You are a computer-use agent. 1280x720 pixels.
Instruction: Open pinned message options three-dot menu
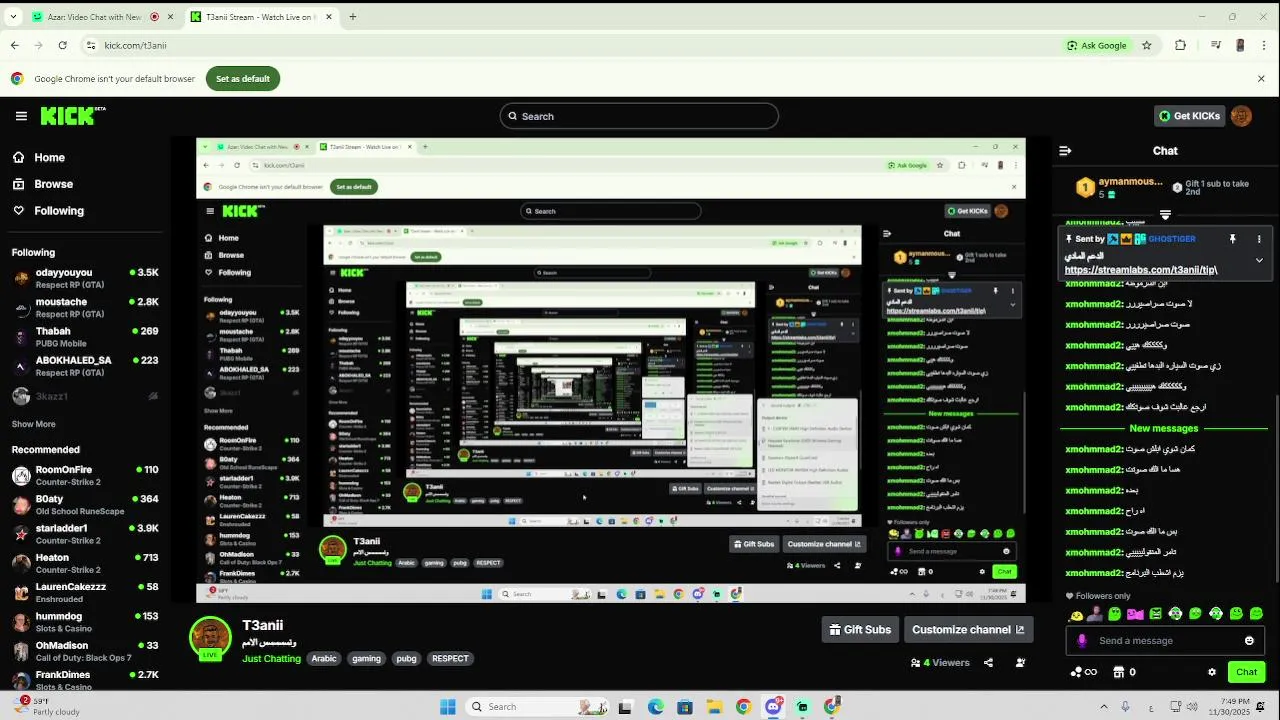(1259, 239)
